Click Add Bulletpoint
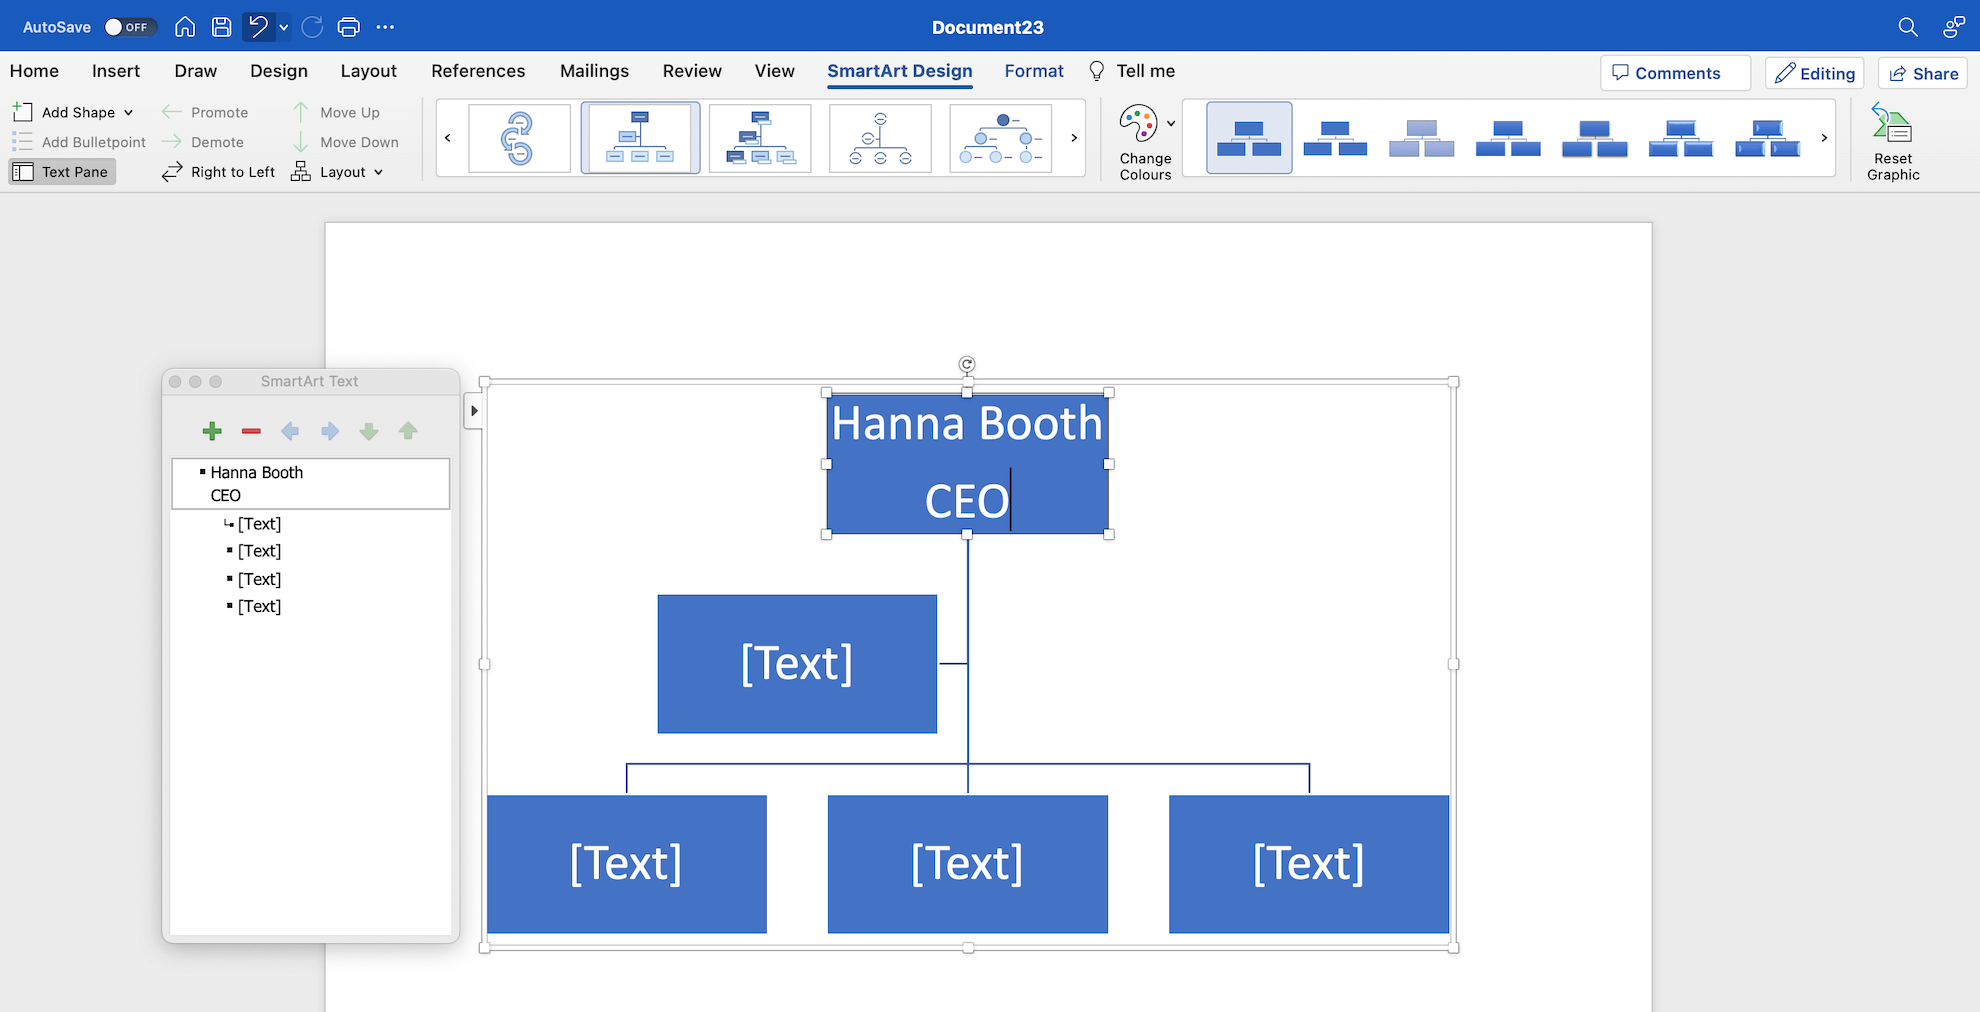This screenshot has width=1980, height=1012. coord(79,142)
